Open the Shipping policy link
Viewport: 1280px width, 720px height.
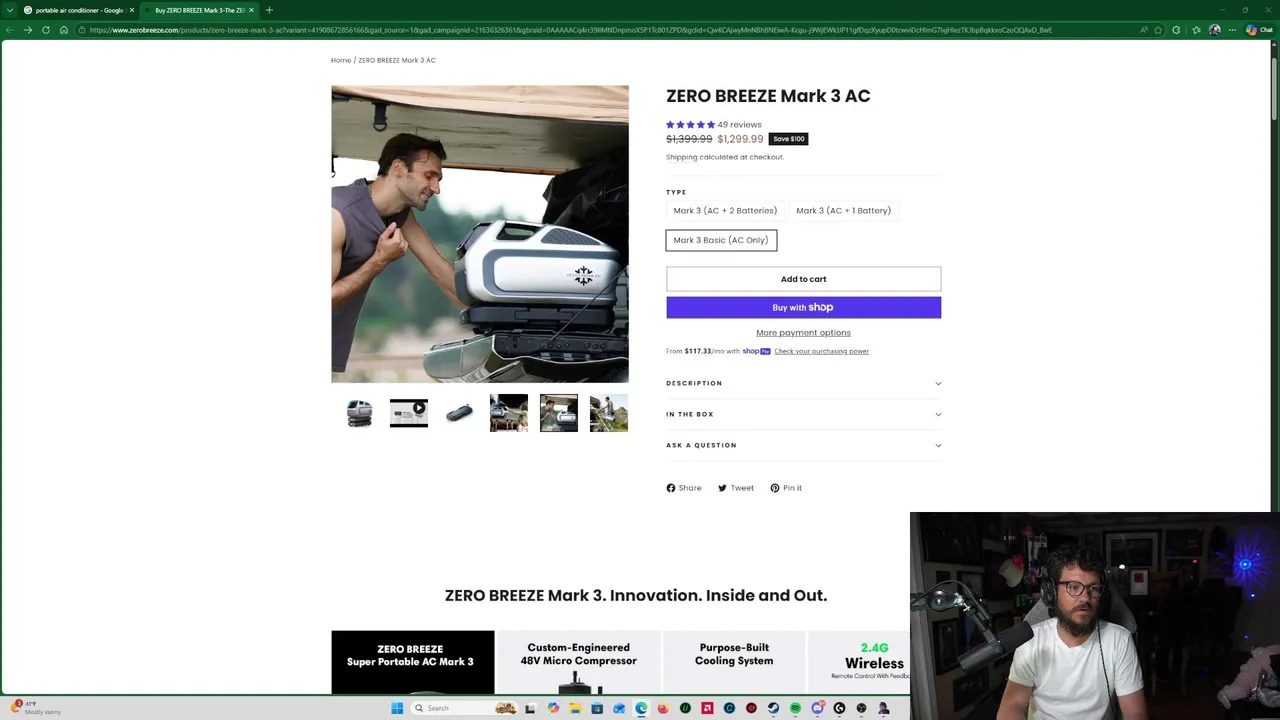point(681,157)
